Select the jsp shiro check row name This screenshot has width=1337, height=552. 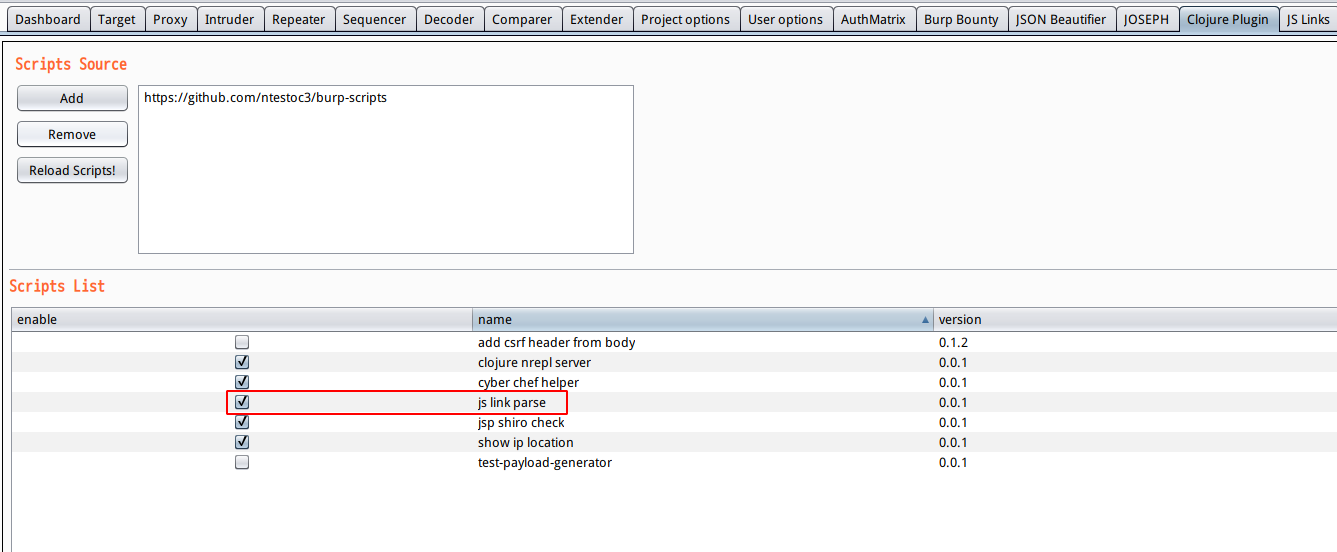click(x=521, y=422)
